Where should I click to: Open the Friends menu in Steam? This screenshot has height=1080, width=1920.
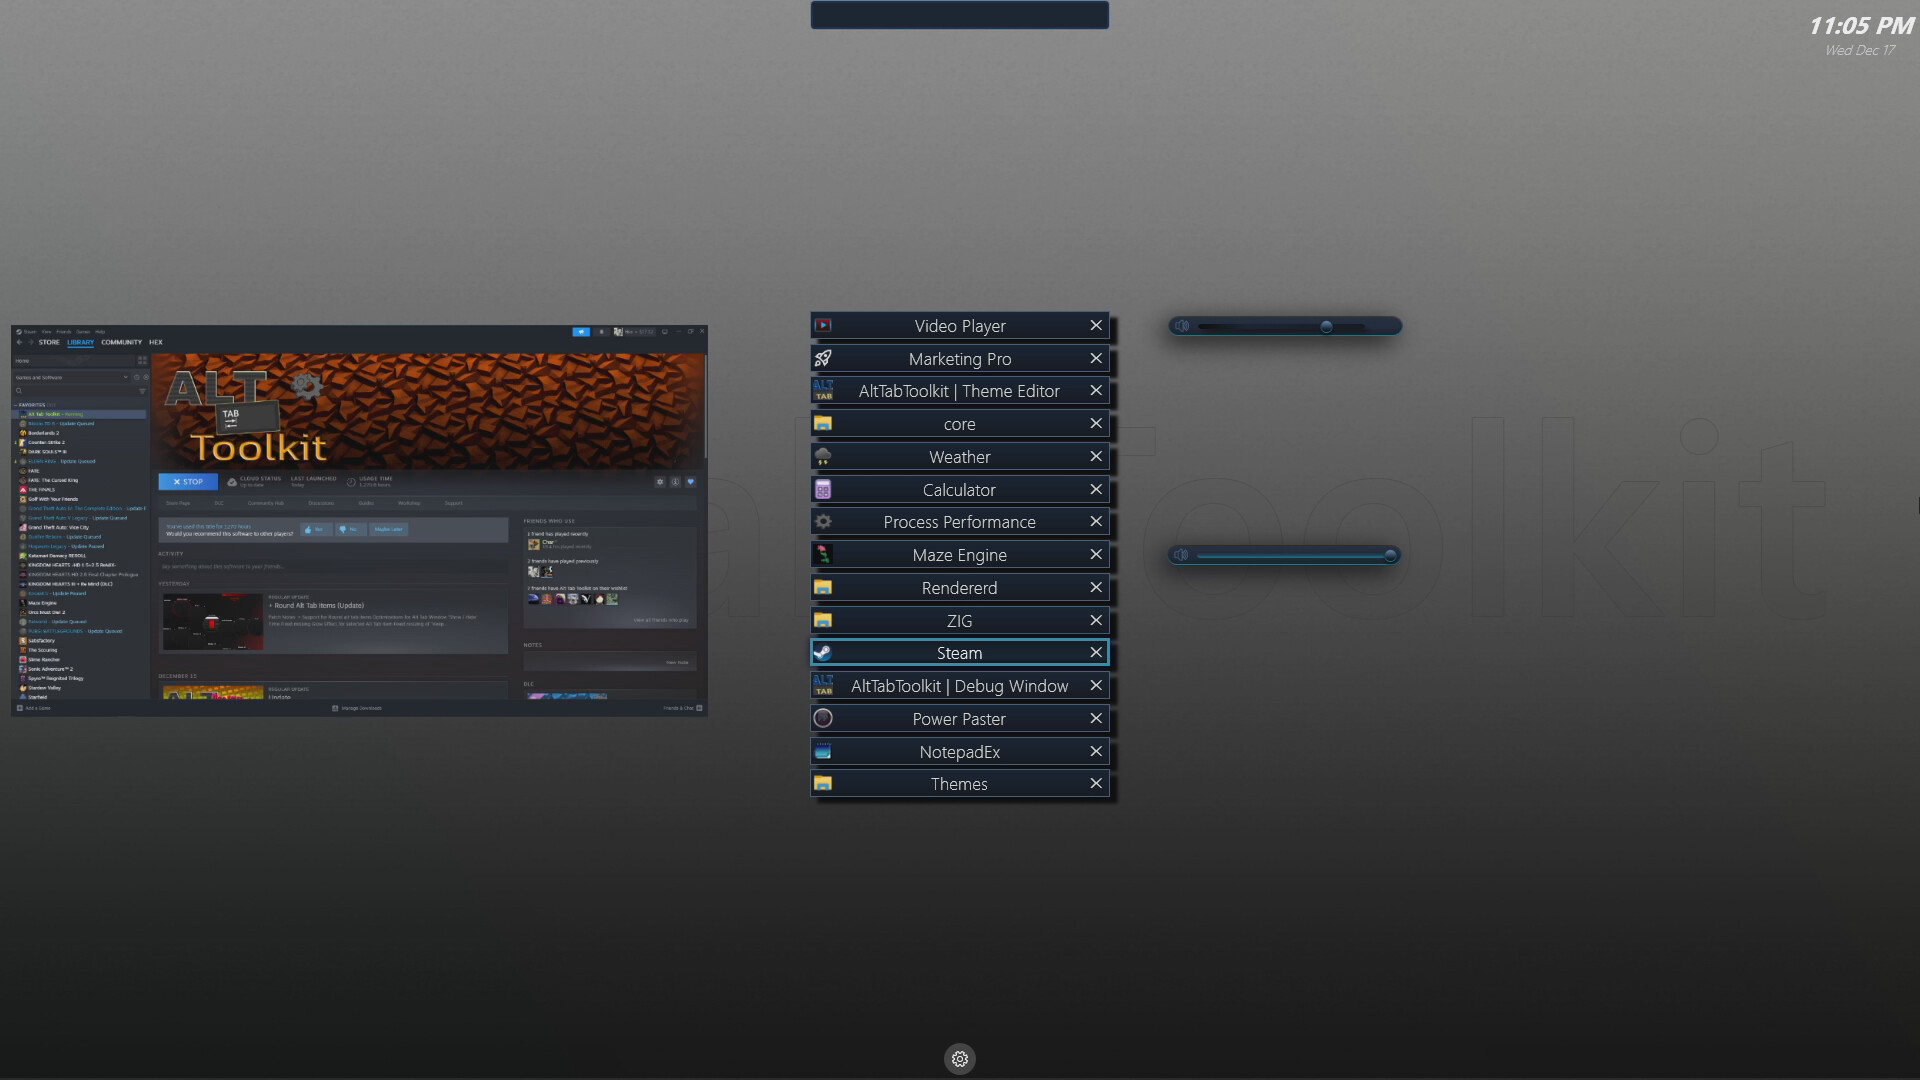point(64,332)
